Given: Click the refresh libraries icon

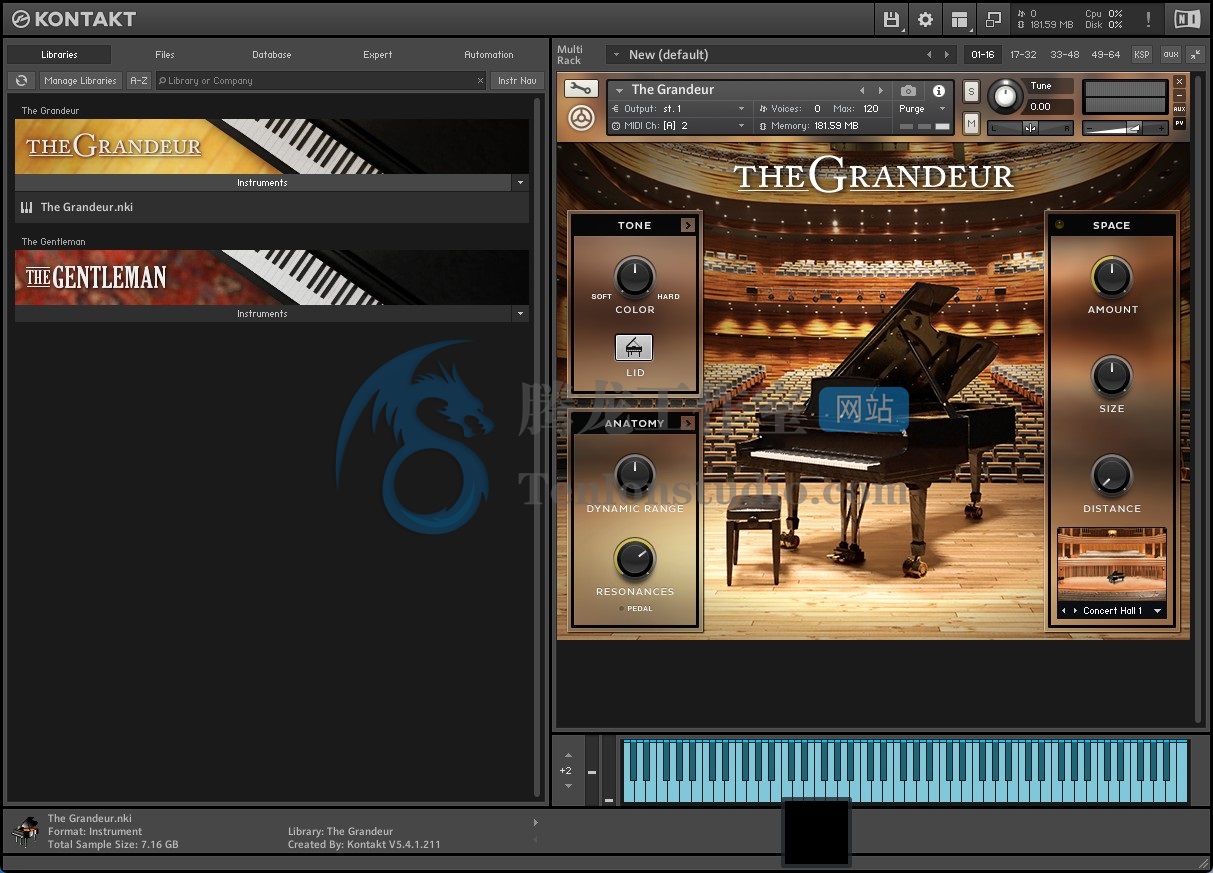Looking at the screenshot, I should pos(21,80).
